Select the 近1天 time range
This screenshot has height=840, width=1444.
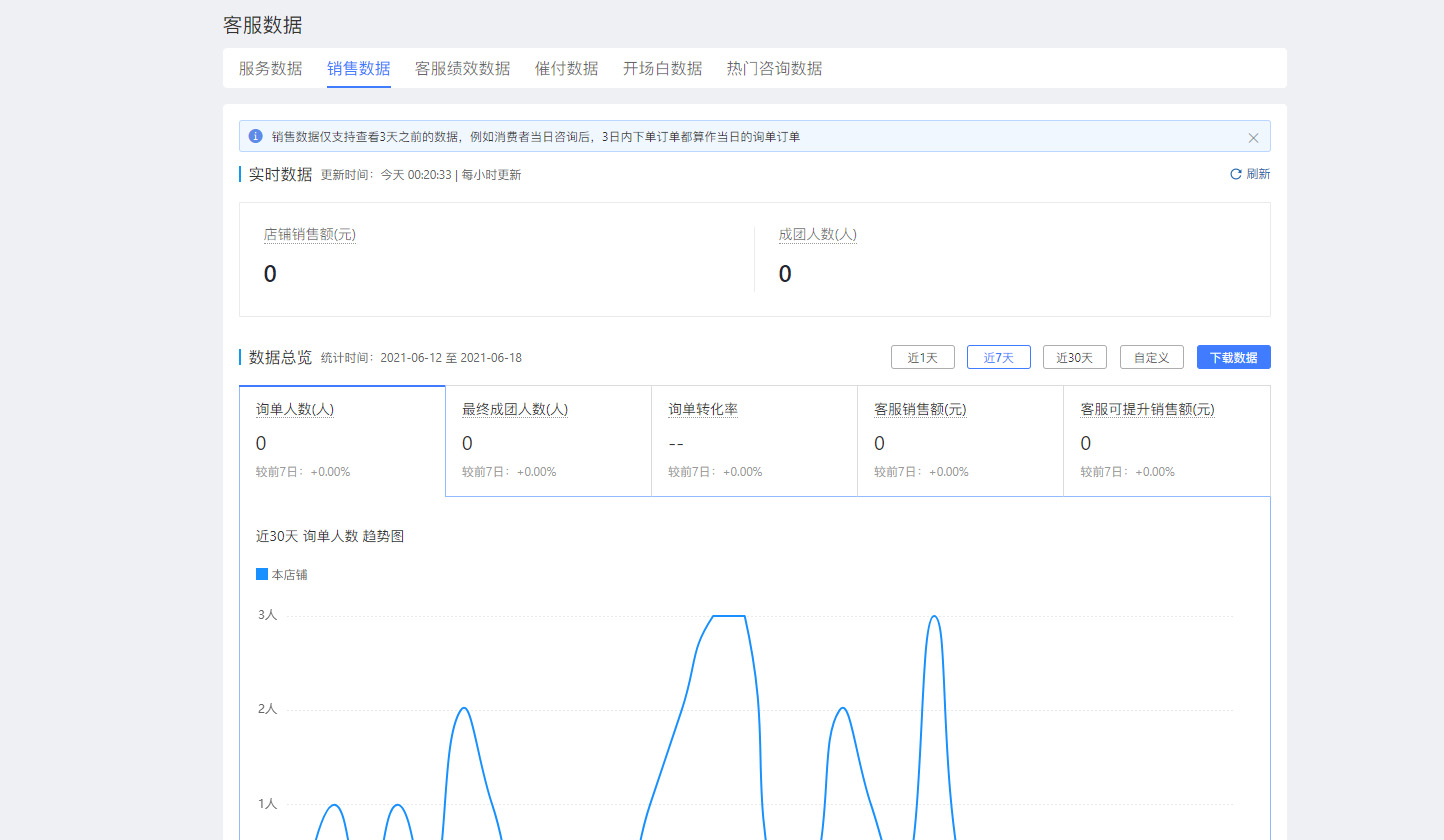(922, 356)
